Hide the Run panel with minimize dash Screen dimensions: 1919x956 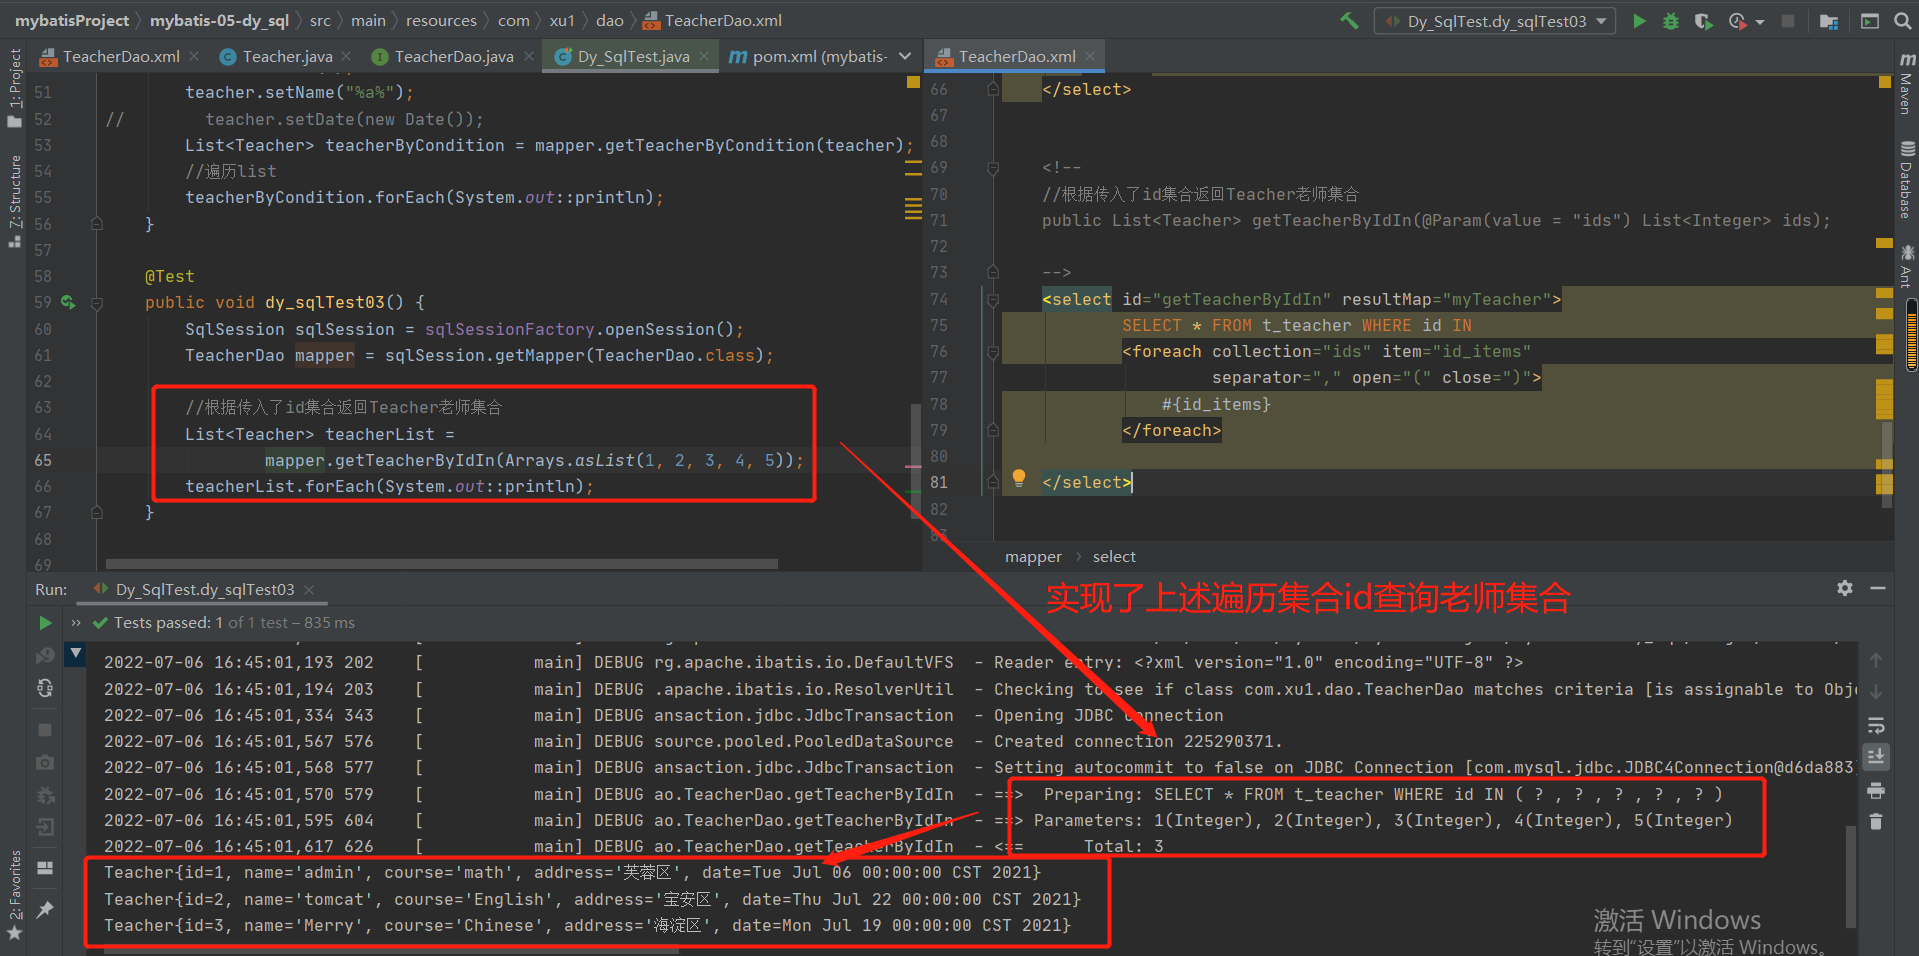click(x=1878, y=588)
